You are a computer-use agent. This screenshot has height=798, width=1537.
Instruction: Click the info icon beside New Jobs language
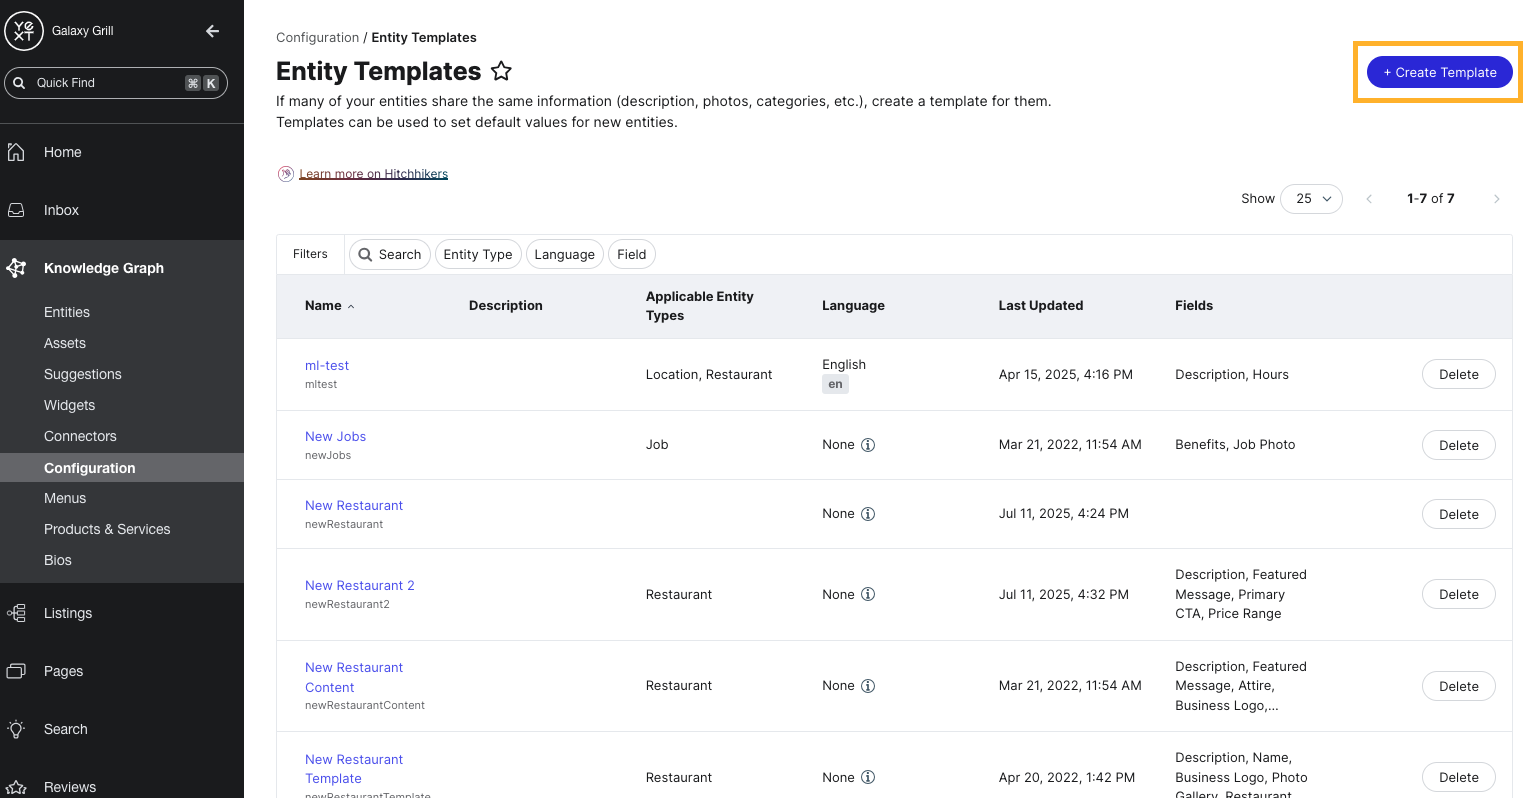pyautogui.click(x=867, y=444)
